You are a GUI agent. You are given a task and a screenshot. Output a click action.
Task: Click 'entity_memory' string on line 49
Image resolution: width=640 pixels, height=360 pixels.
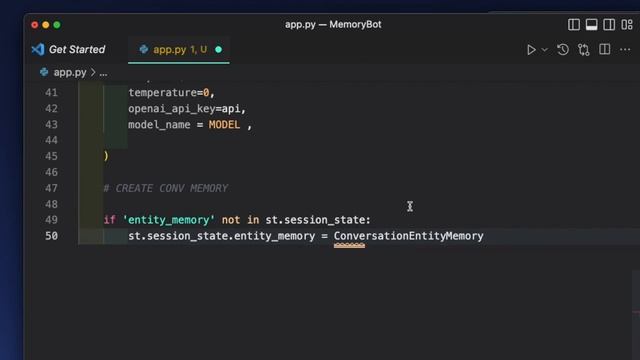(x=169, y=220)
